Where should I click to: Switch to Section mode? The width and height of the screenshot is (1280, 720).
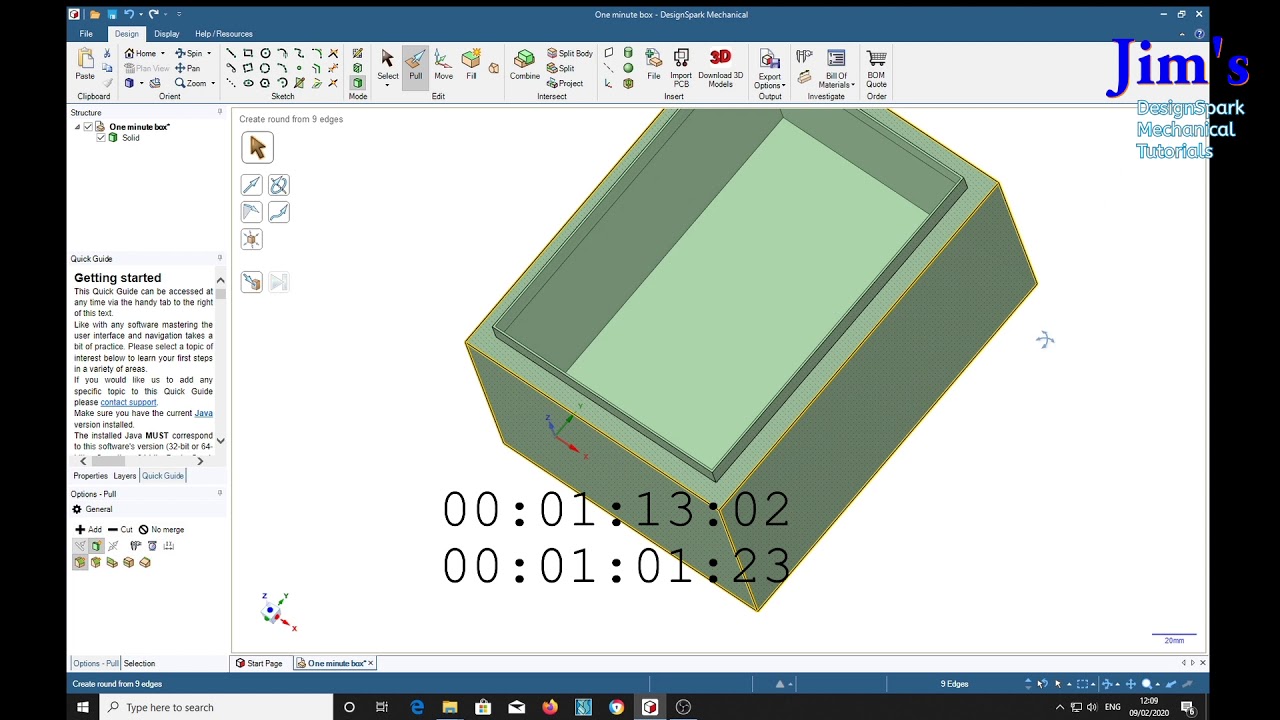tap(357, 68)
